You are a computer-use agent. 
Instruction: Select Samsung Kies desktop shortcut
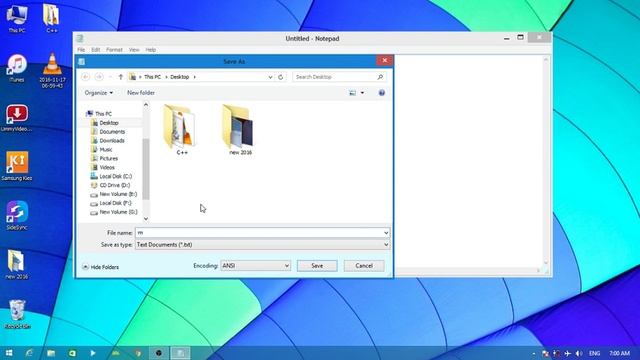pyautogui.click(x=17, y=166)
